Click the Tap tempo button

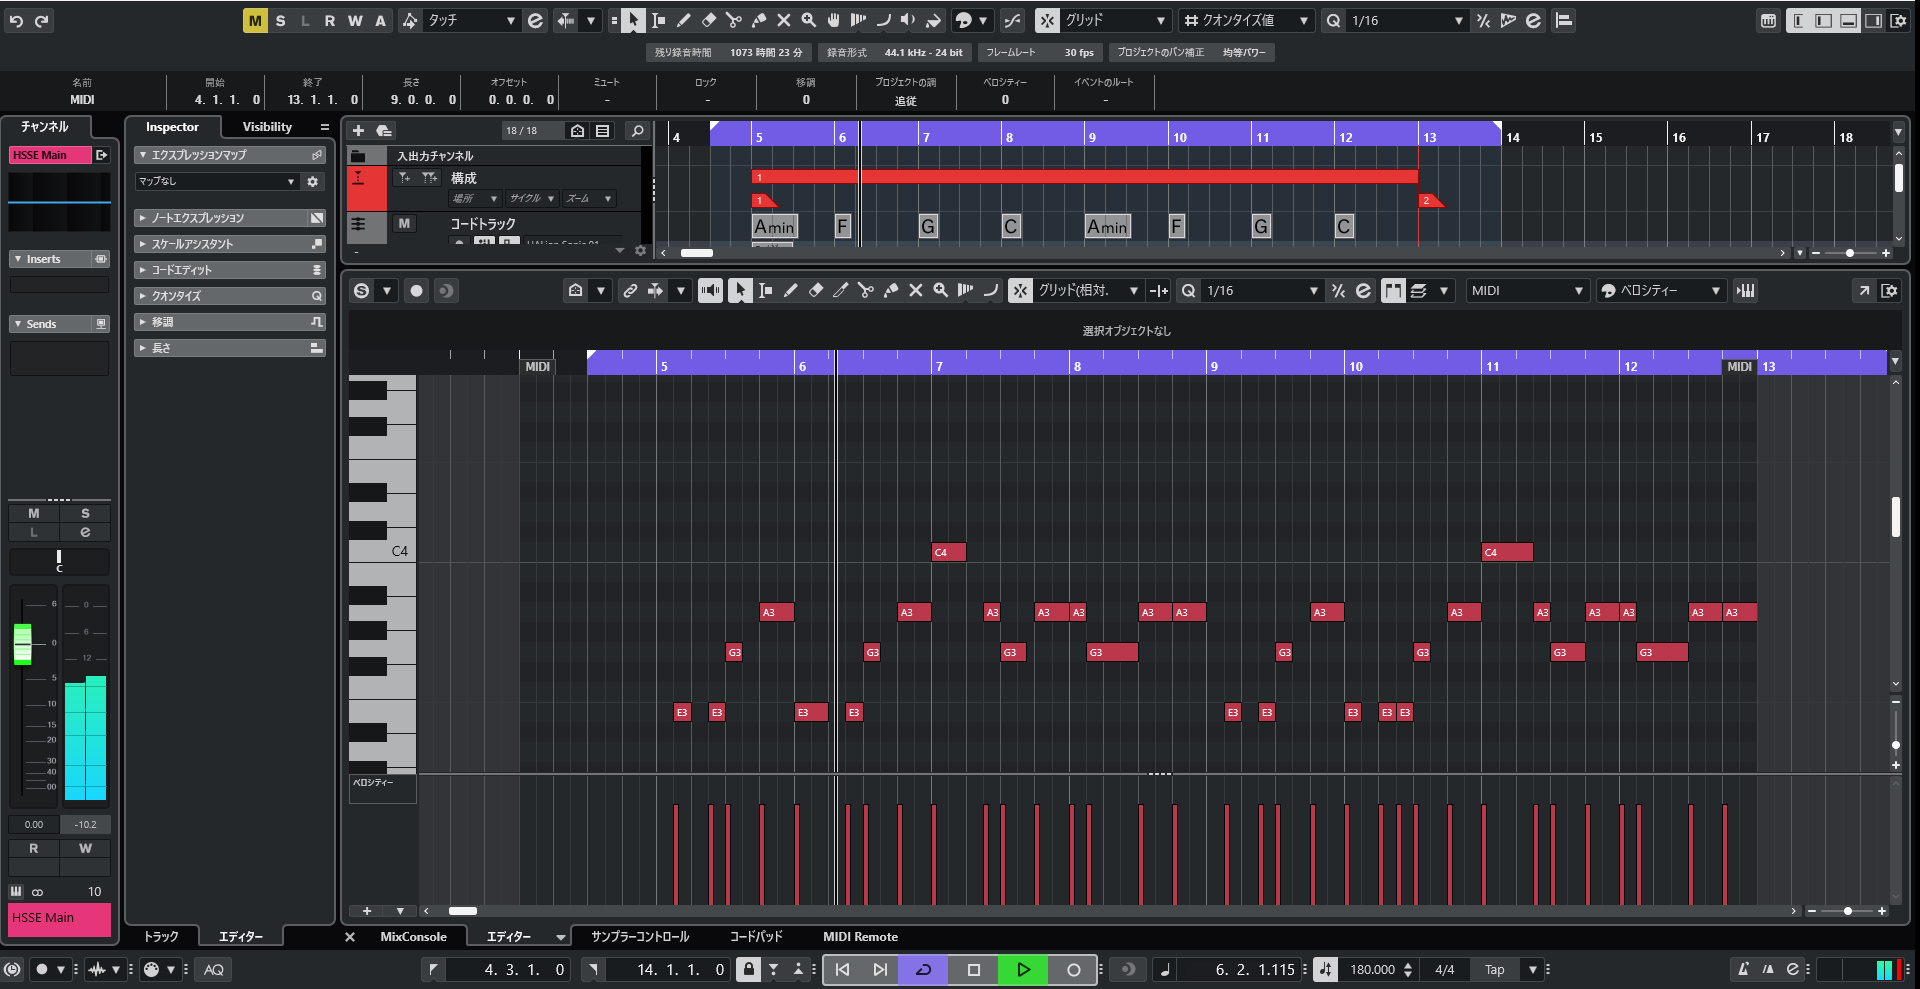click(1495, 969)
